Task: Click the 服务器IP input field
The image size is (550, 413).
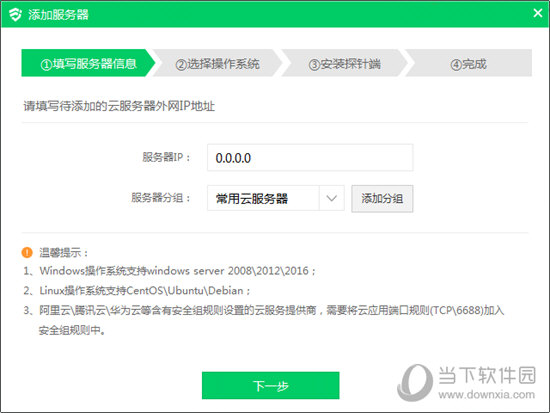Action: pos(310,158)
